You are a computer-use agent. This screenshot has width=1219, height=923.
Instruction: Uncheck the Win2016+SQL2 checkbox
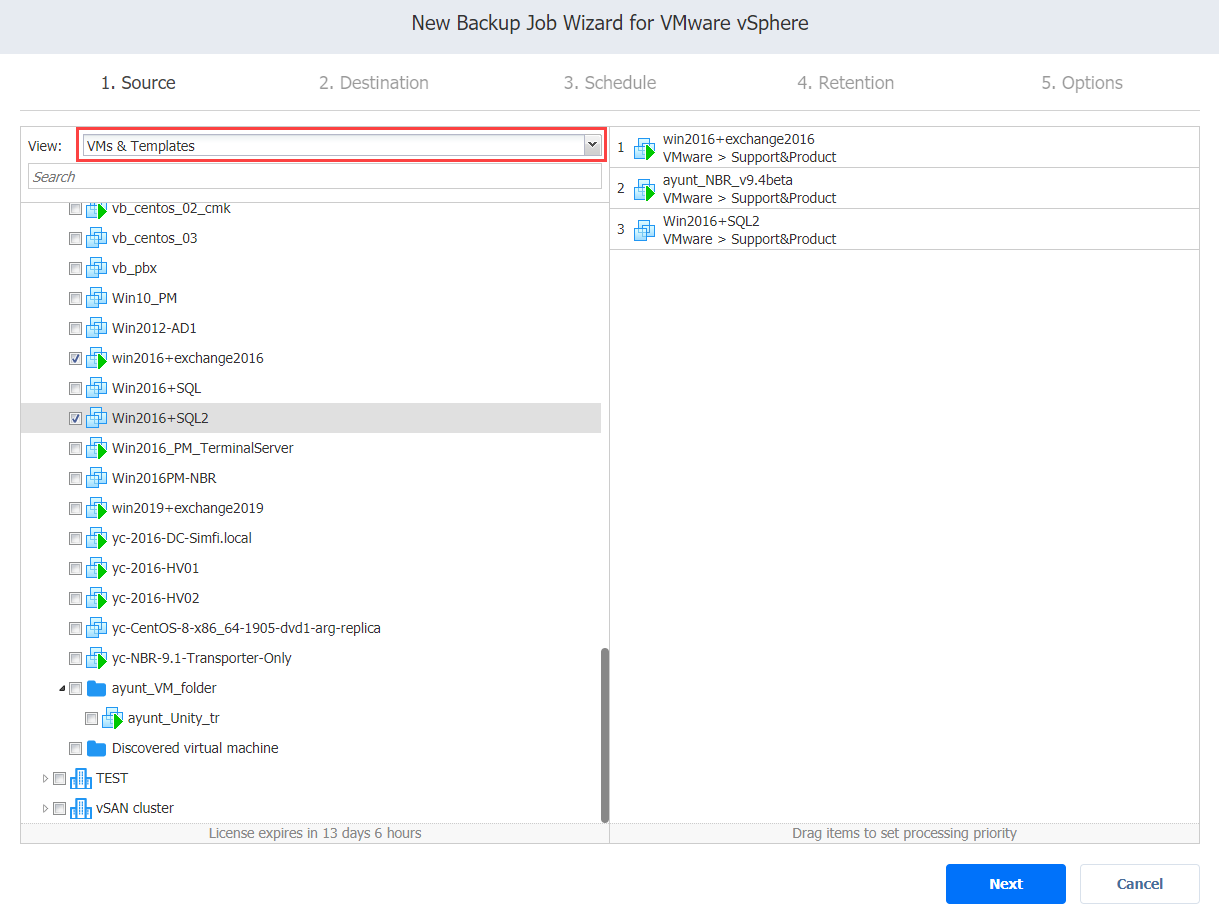pyautogui.click(x=75, y=418)
